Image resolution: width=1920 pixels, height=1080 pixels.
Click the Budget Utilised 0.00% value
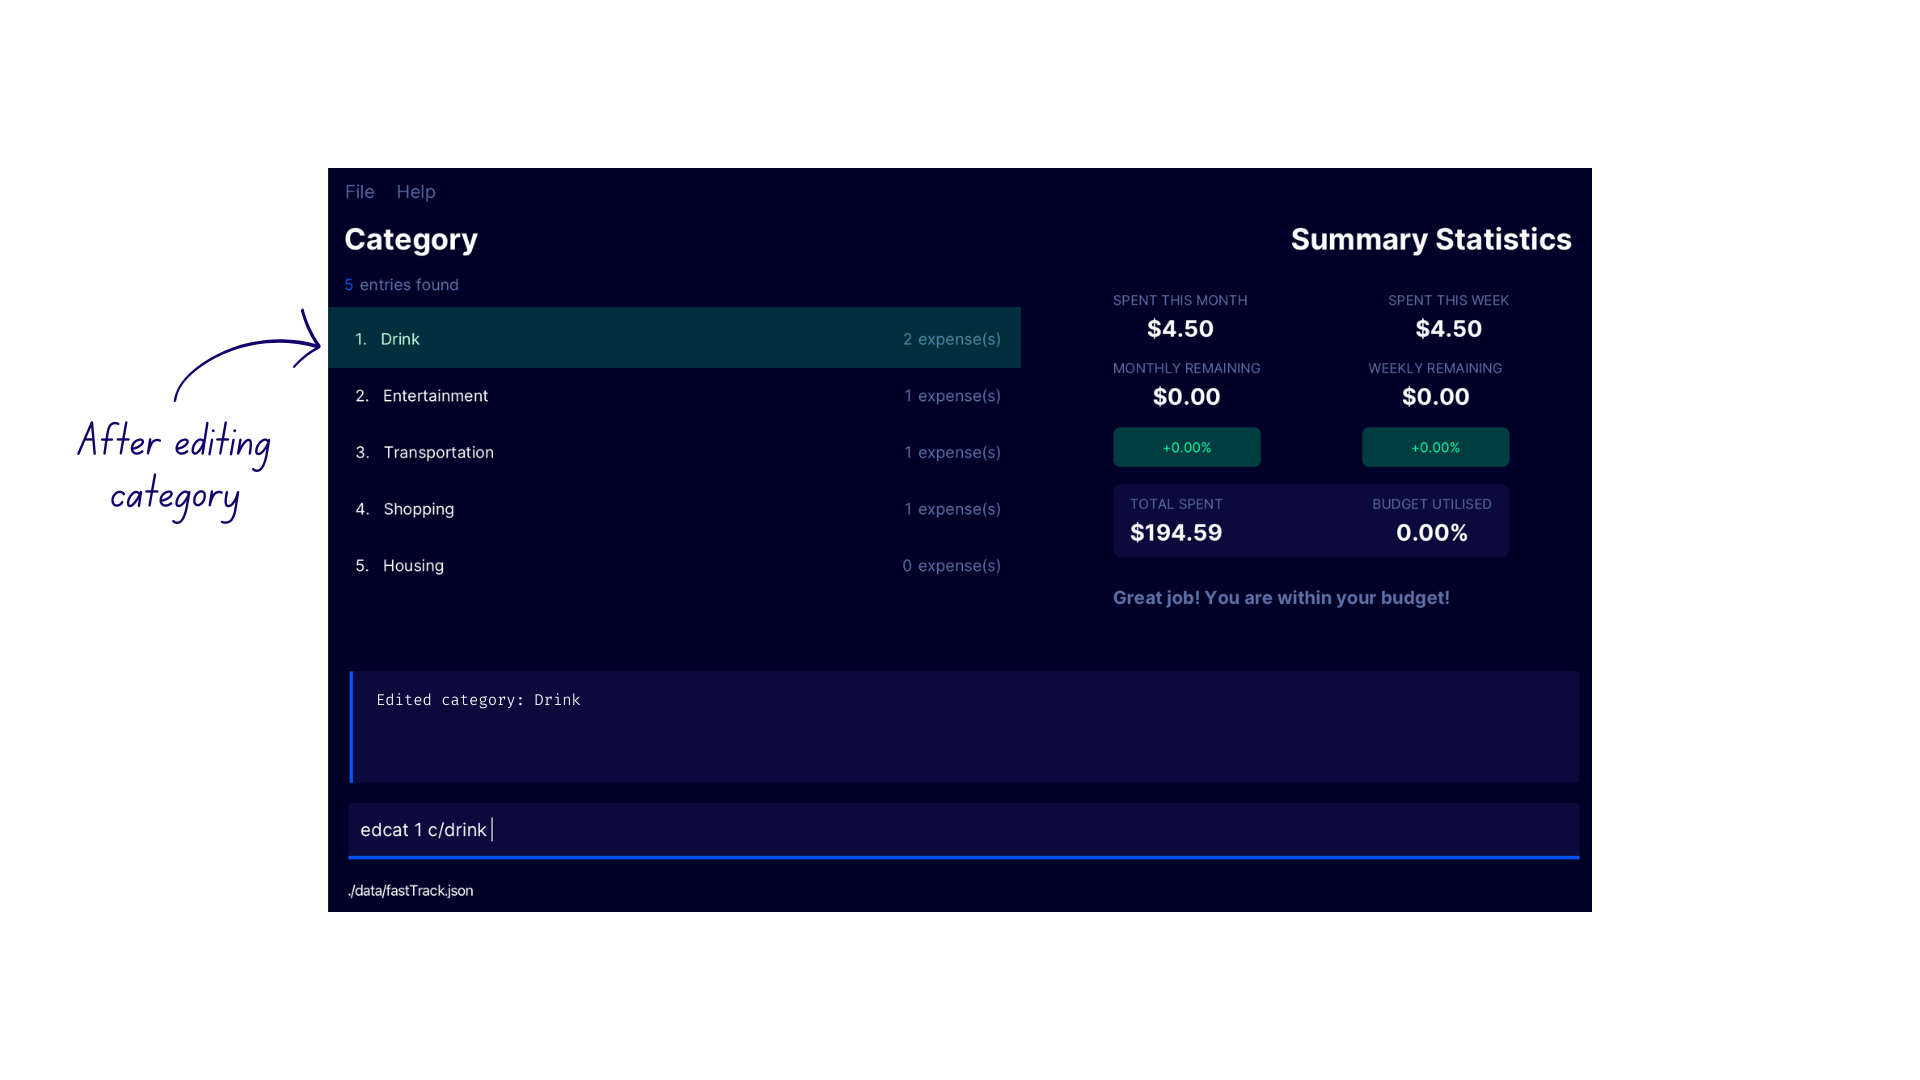point(1432,533)
